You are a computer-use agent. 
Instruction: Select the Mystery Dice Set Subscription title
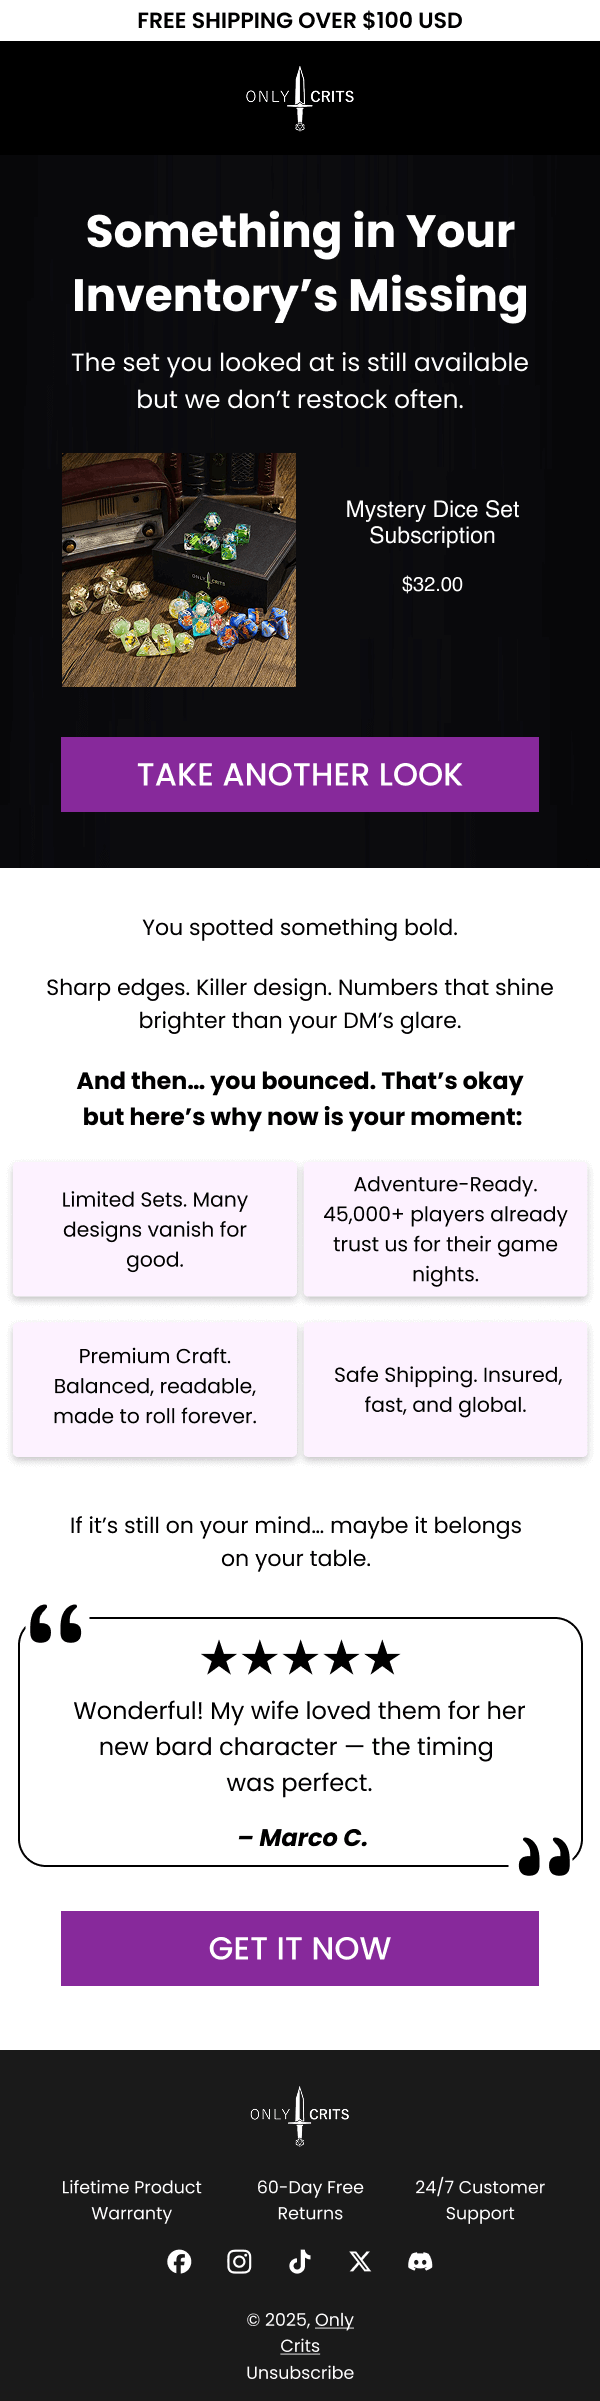(432, 522)
